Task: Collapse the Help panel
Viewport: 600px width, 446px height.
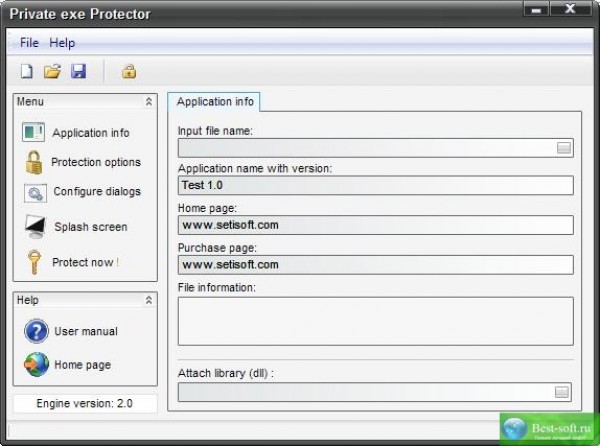Action: click(149, 300)
